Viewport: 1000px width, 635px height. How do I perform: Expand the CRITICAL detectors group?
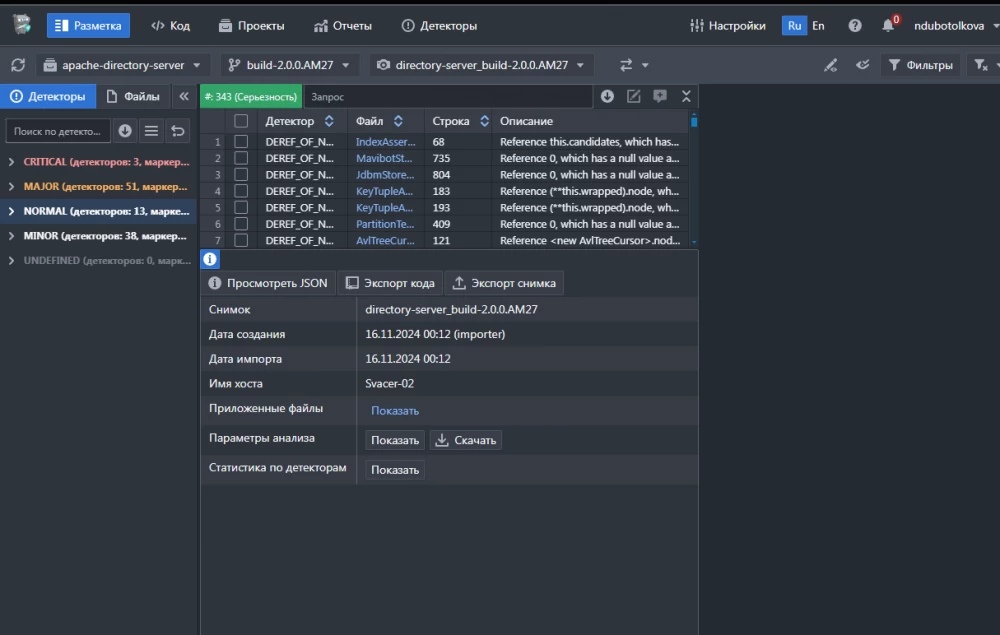[11, 162]
